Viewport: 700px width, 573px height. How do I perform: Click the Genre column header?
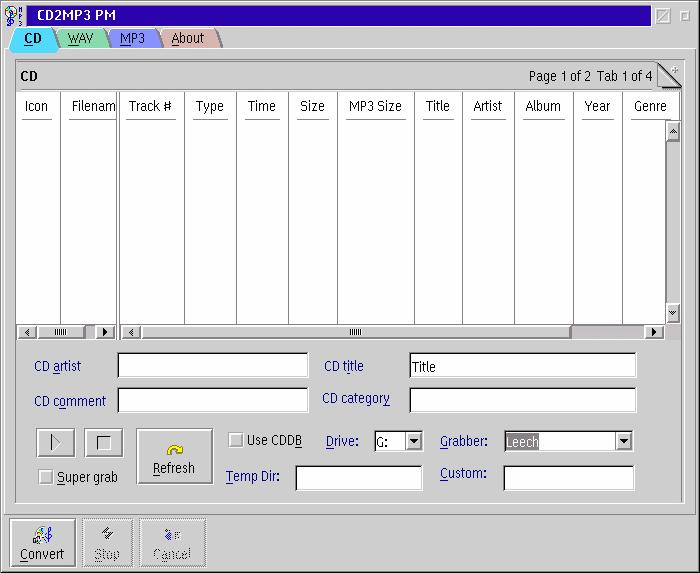(650, 106)
